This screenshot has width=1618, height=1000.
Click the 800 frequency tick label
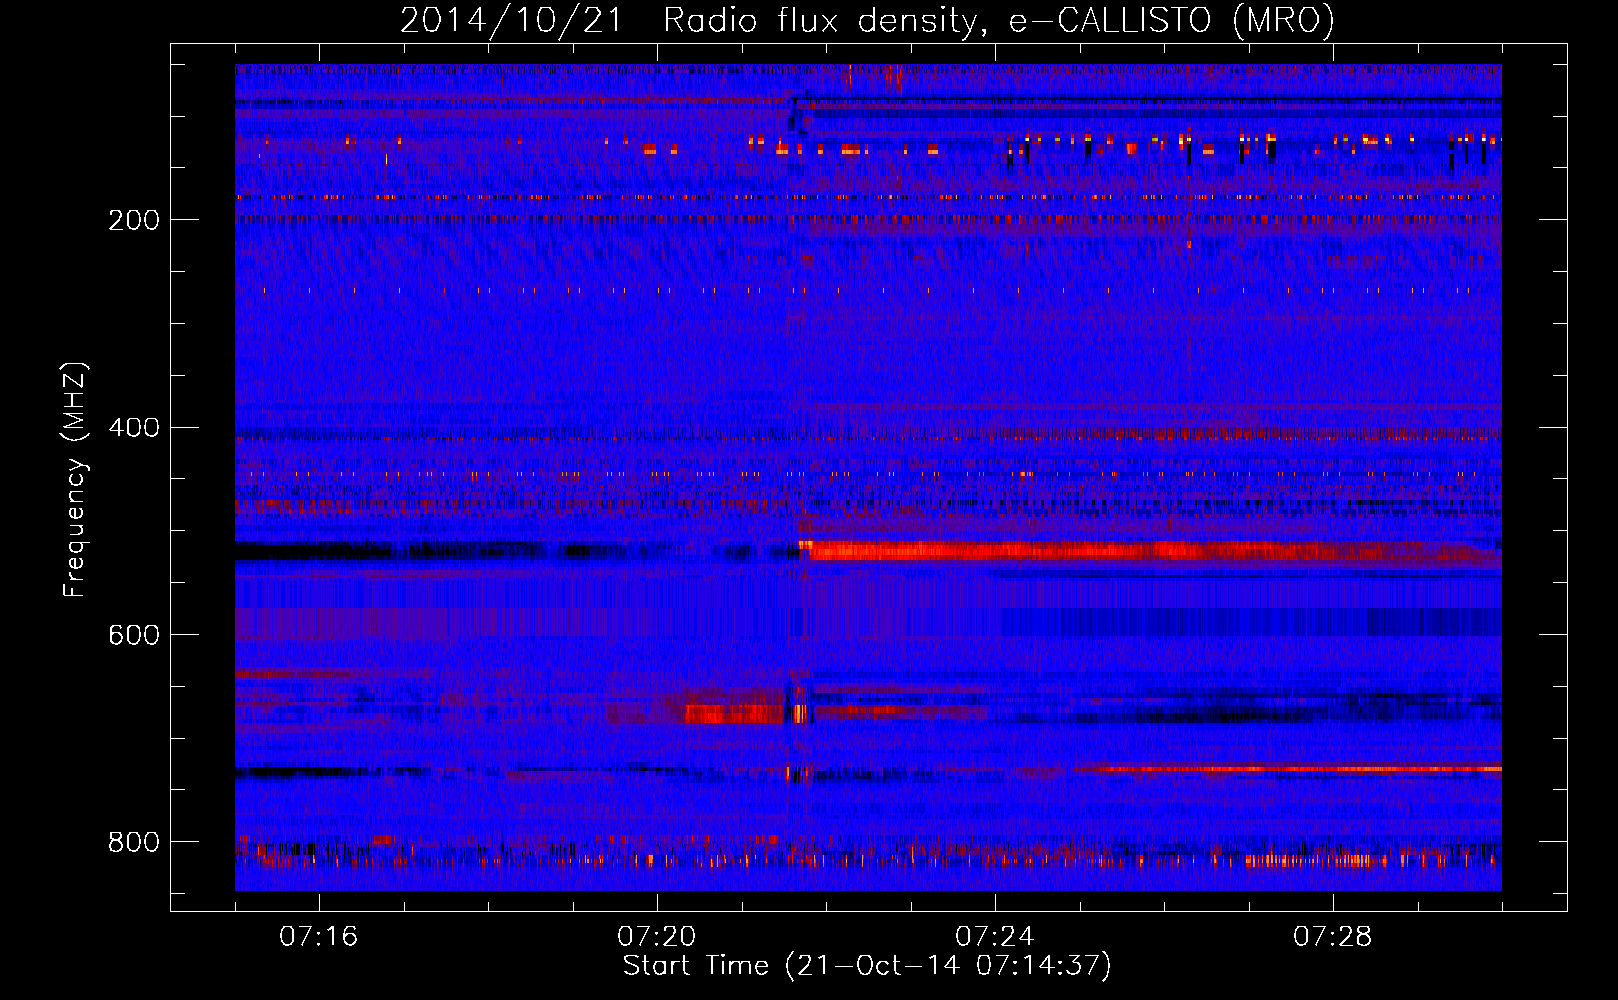134,842
